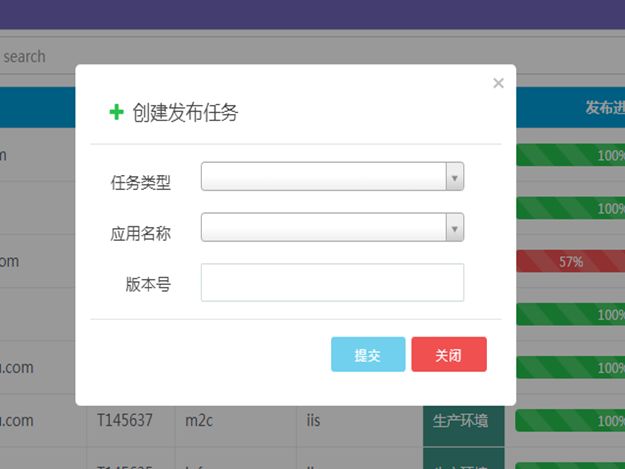Viewport: 625px width, 469px height.
Task: Open the 应用名称 dropdown
Action: [x=332, y=227]
